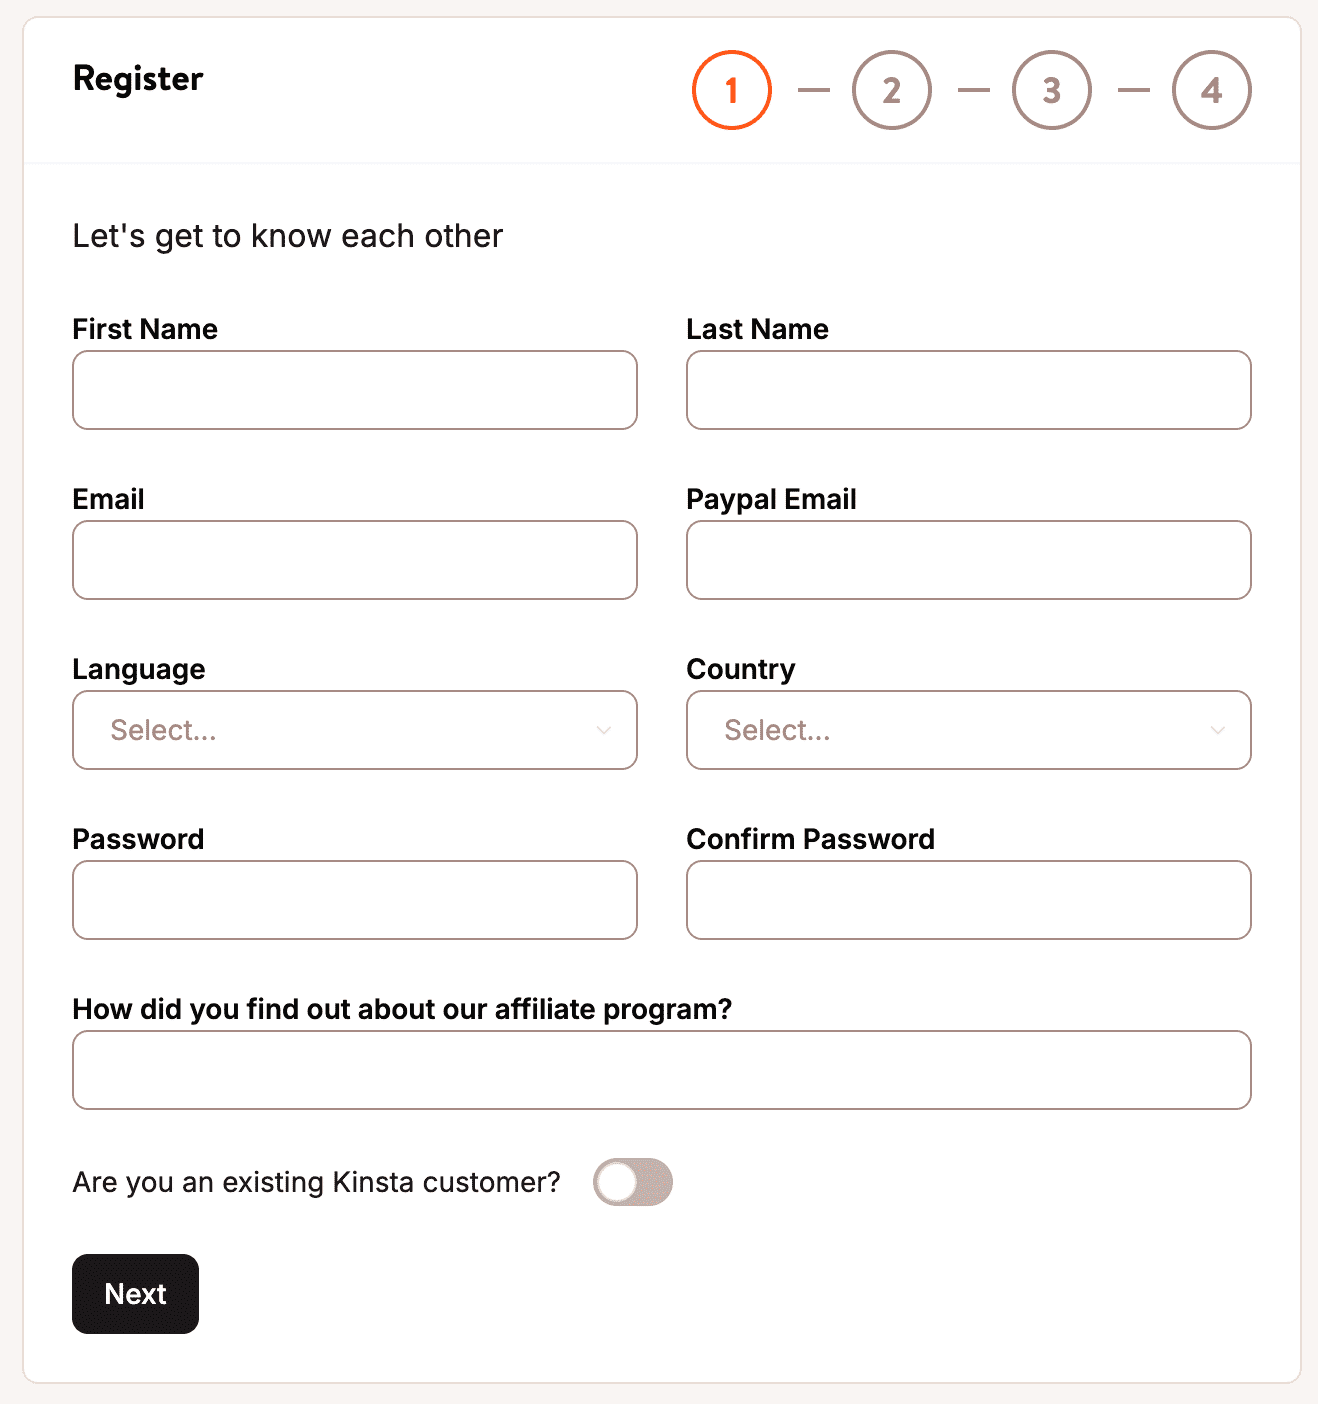Click the Let's get to know each other text
This screenshot has height=1404, width=1318.
(287, 236)
